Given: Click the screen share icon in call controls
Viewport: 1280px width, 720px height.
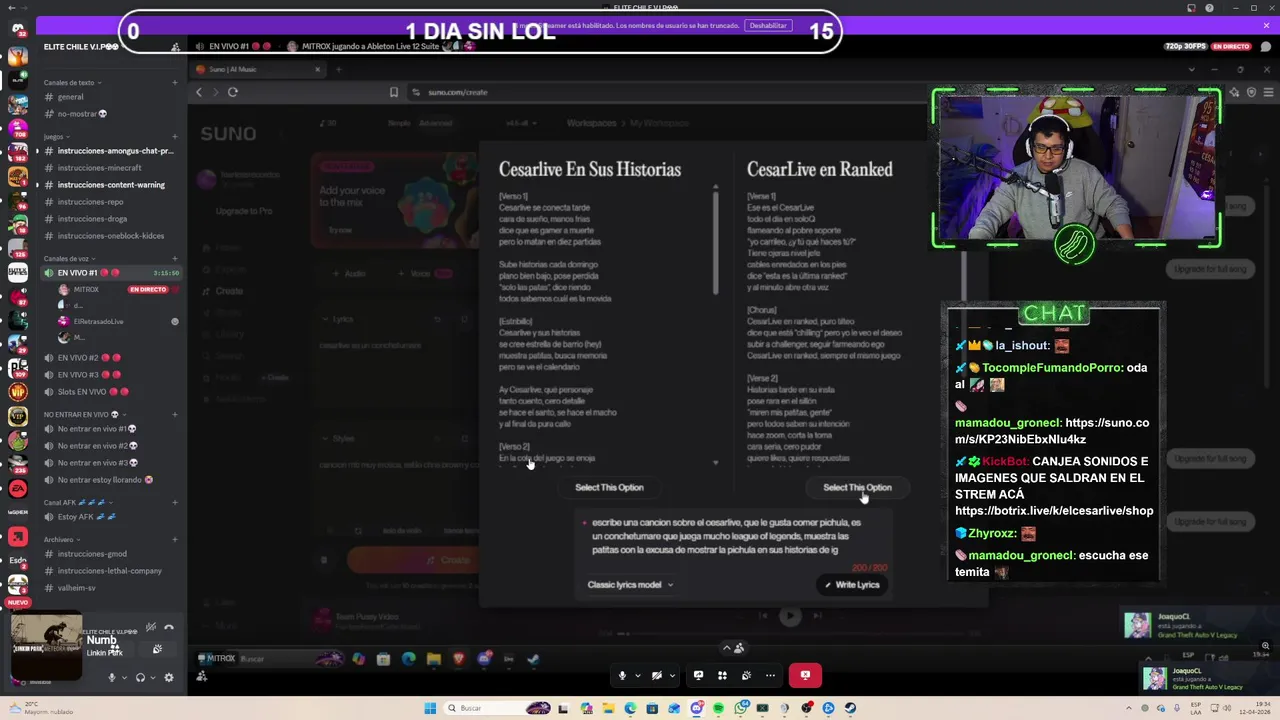Looking at the screenshot, I should click(x=698, y=676).
